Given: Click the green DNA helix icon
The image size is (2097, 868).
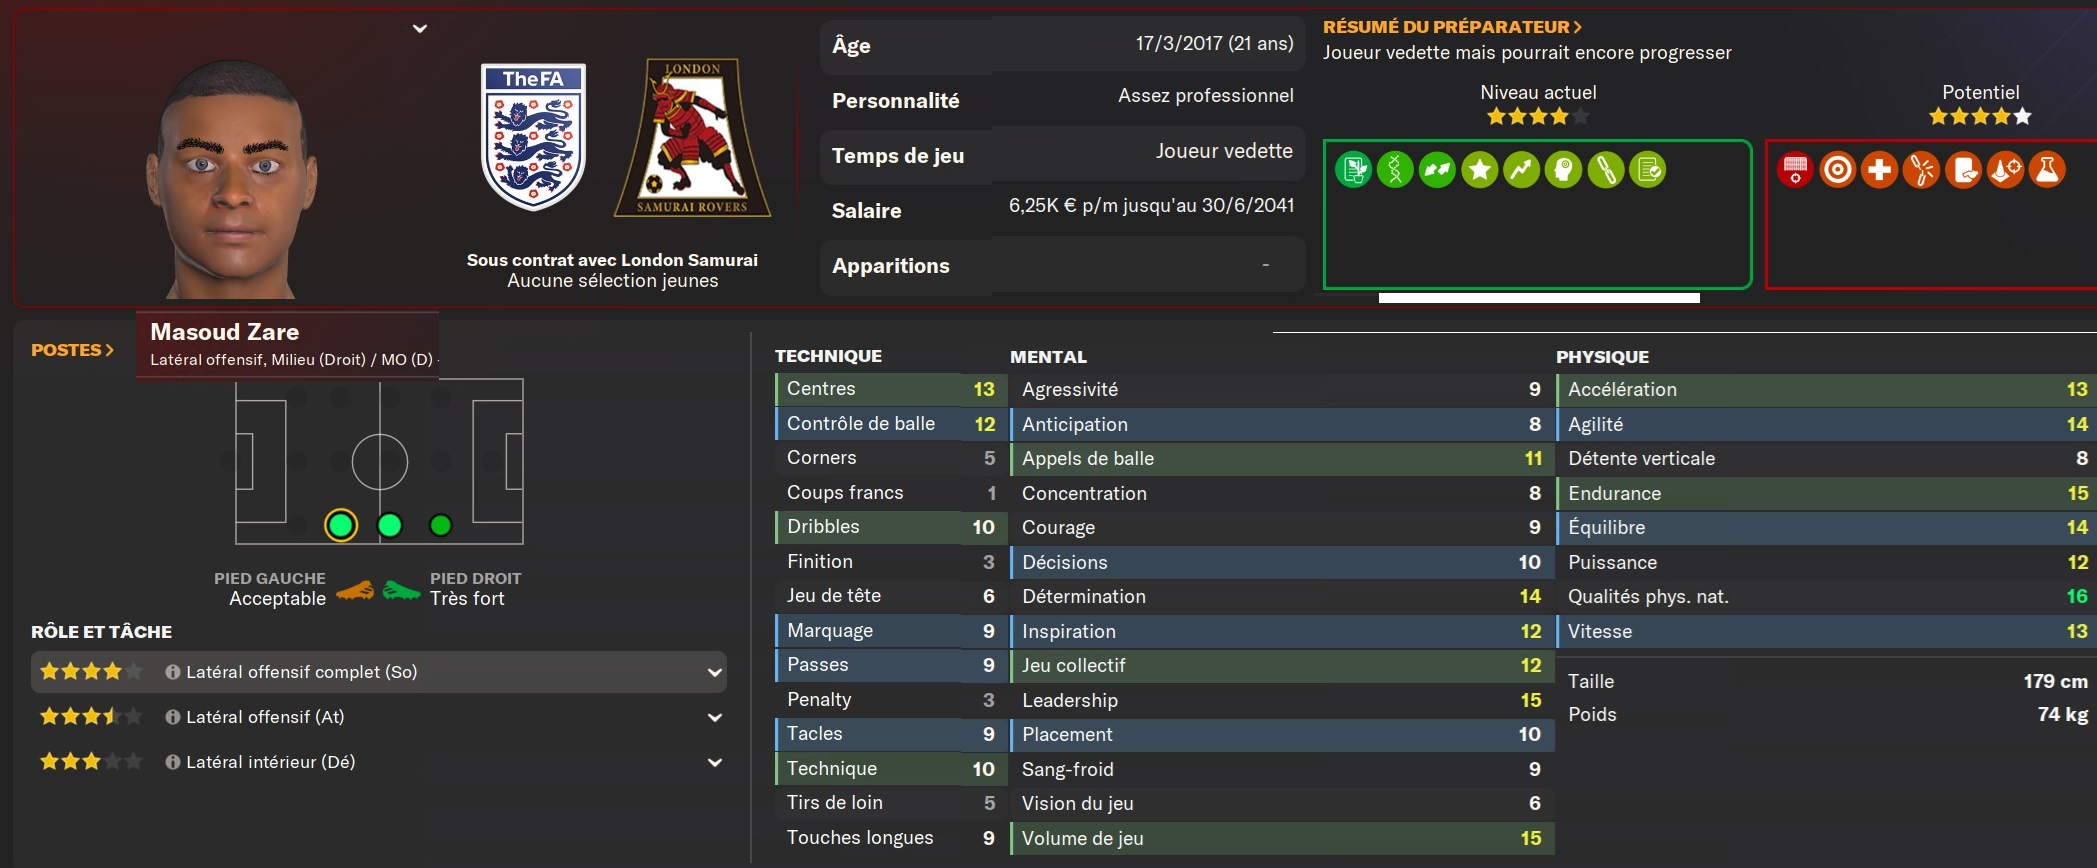Looking at the screenshot, I should [x=1395, y=170].
